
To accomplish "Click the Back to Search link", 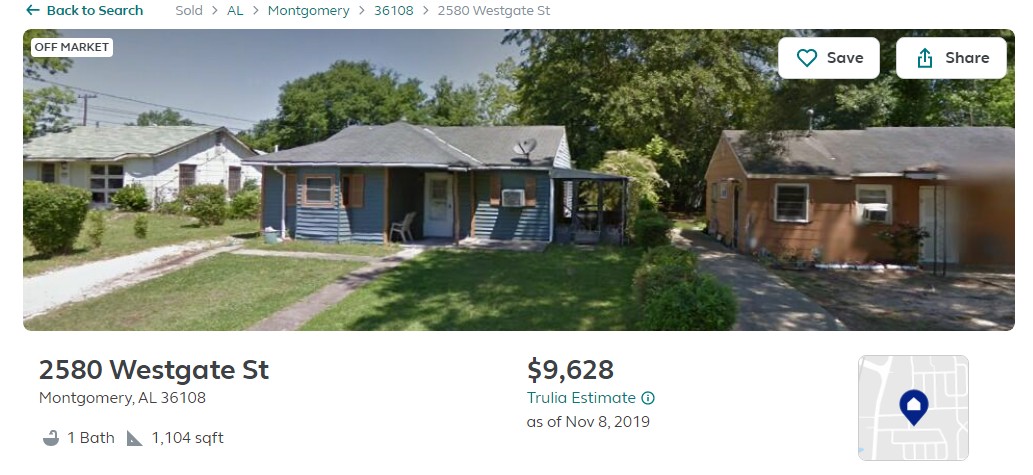I will 84,11.
